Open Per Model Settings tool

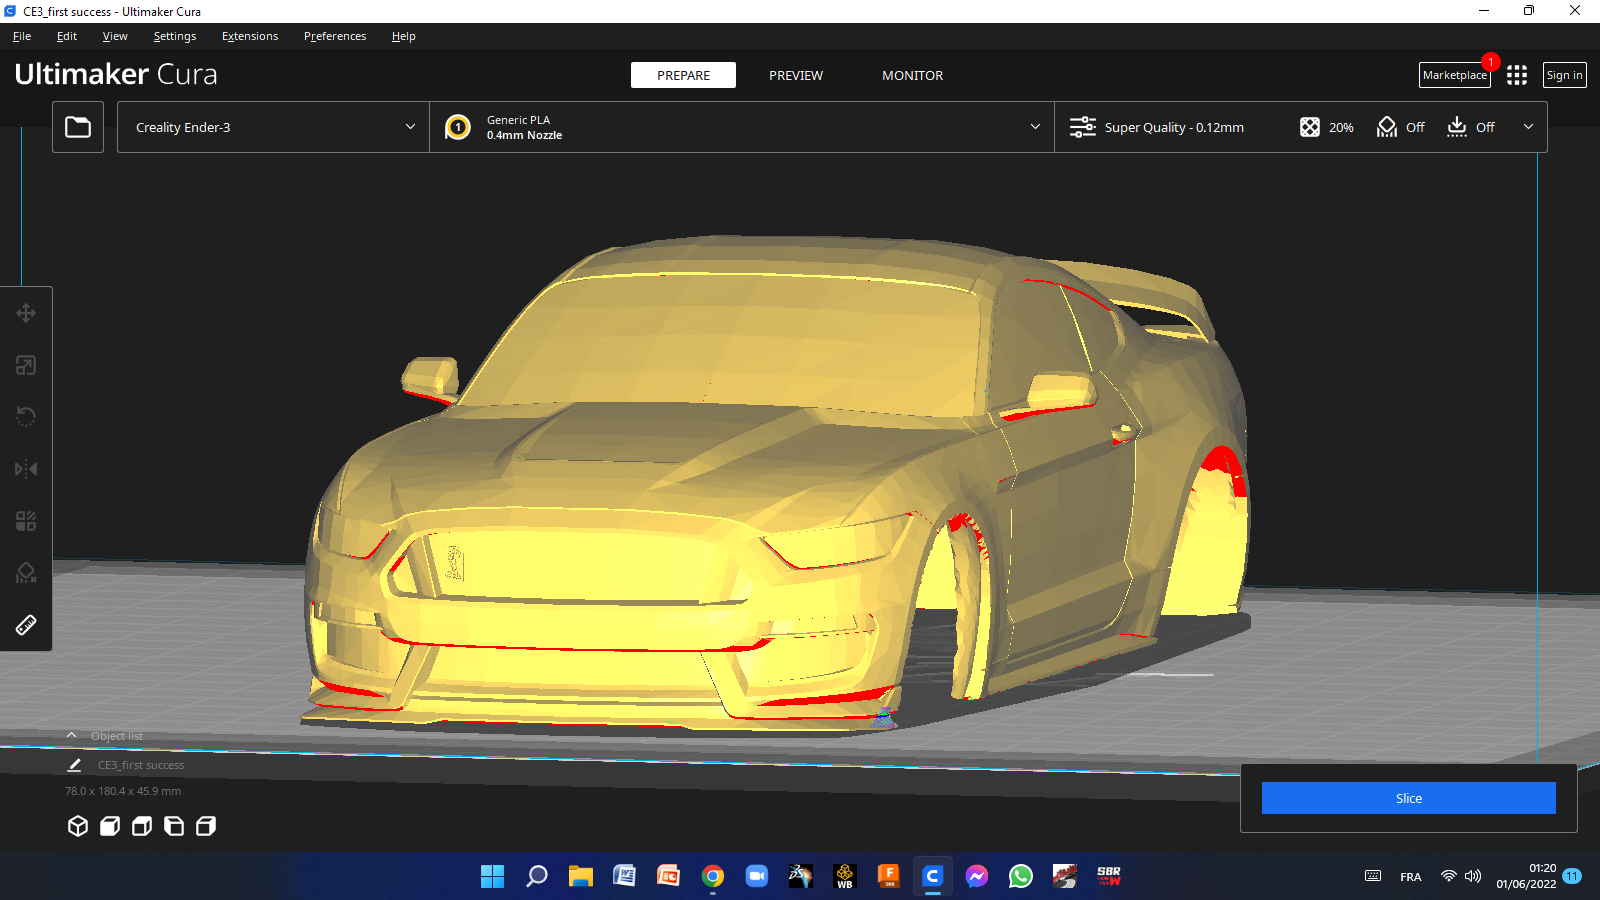[26, 521]
